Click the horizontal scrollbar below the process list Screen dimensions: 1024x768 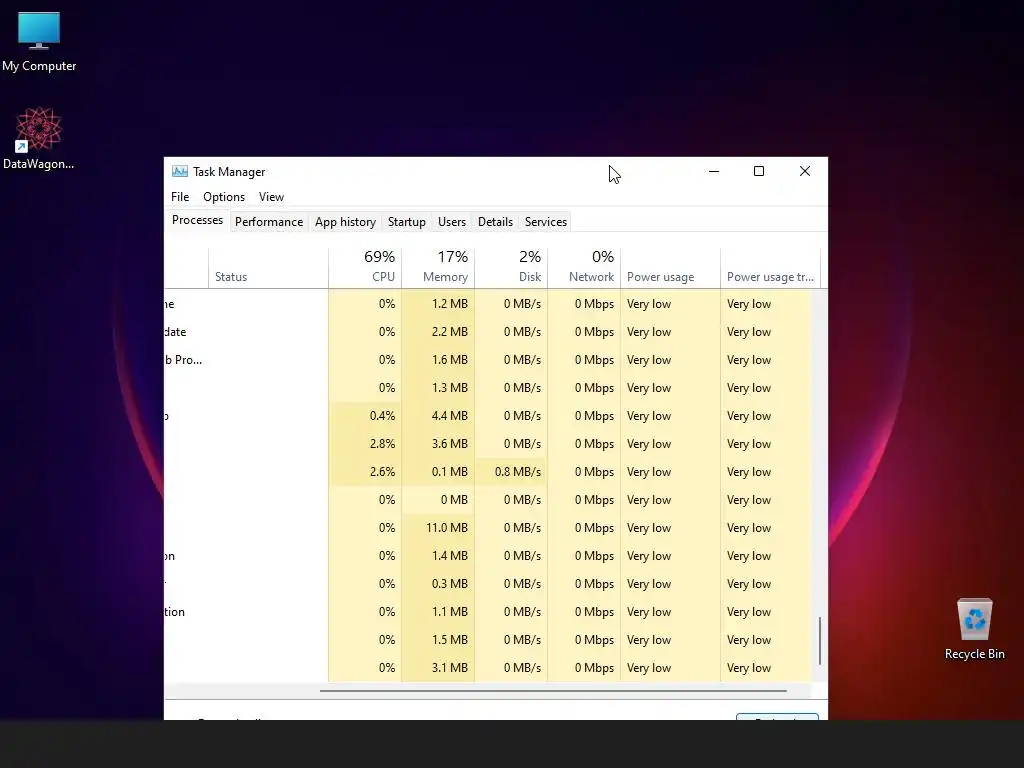point(553,690)
